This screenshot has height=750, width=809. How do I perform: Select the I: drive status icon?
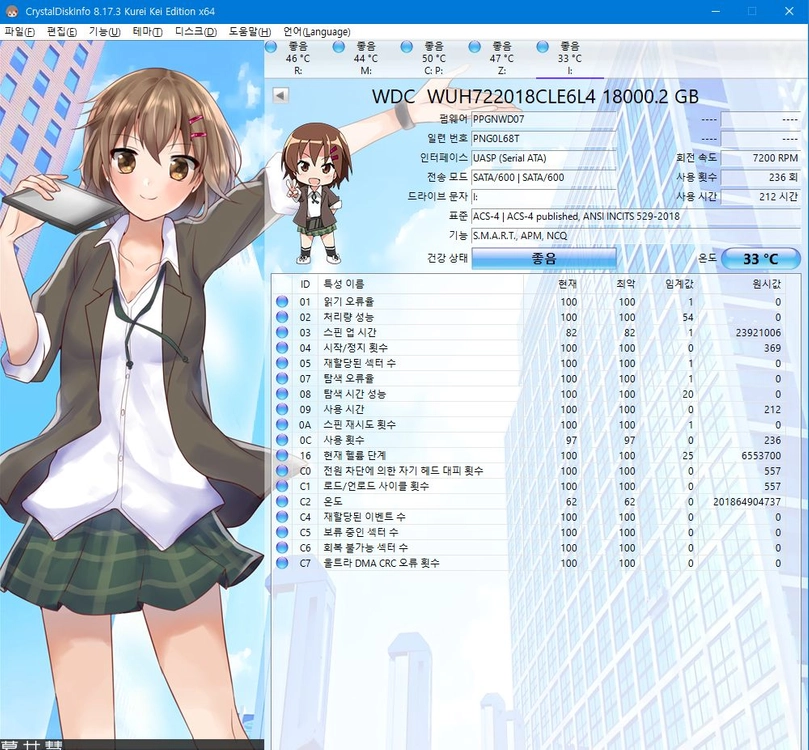pos(542,47)
